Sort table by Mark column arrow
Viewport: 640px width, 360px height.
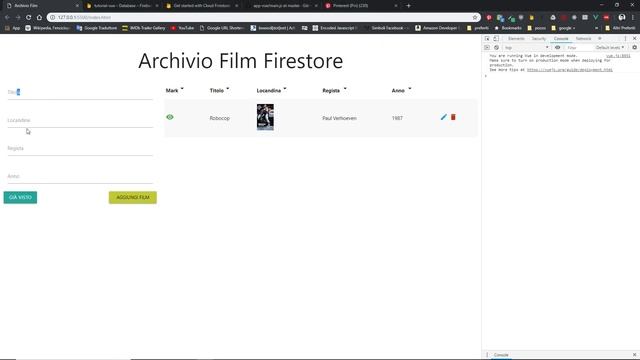182,89
